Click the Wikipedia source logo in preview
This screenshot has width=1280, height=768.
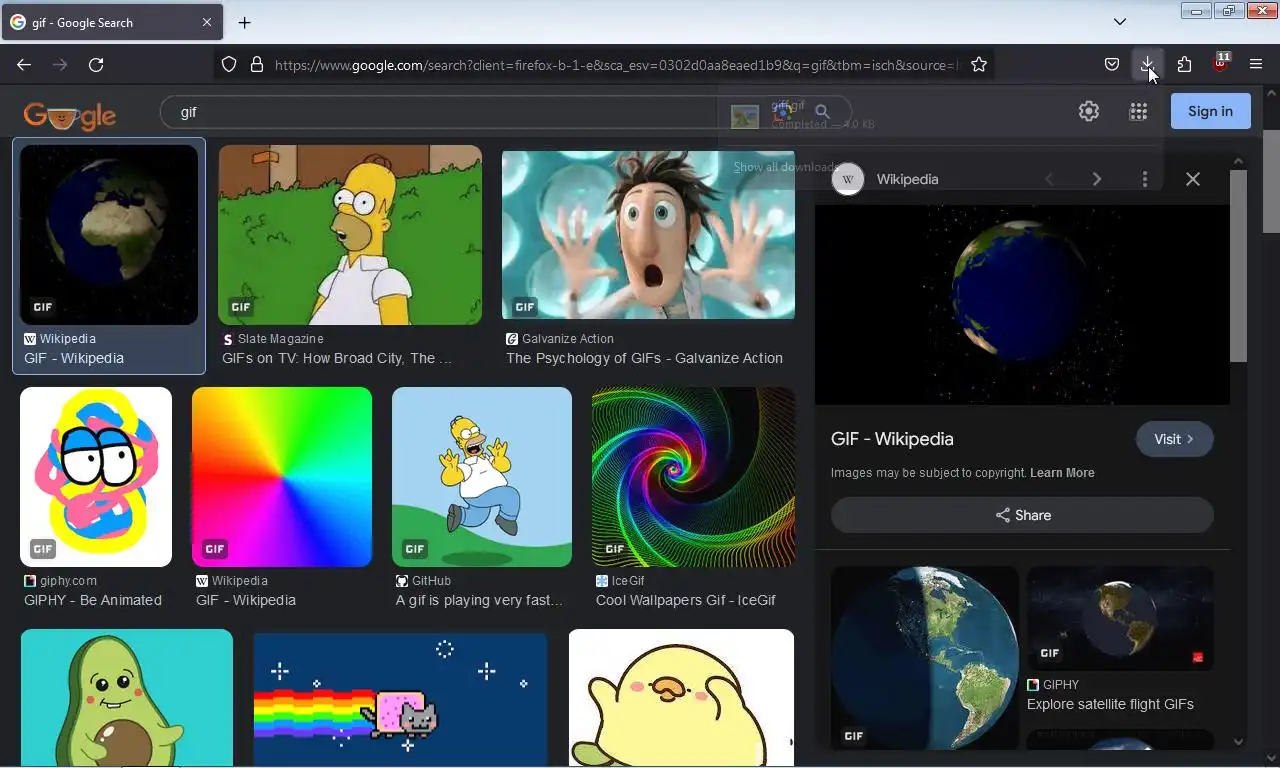coord(848,179)
